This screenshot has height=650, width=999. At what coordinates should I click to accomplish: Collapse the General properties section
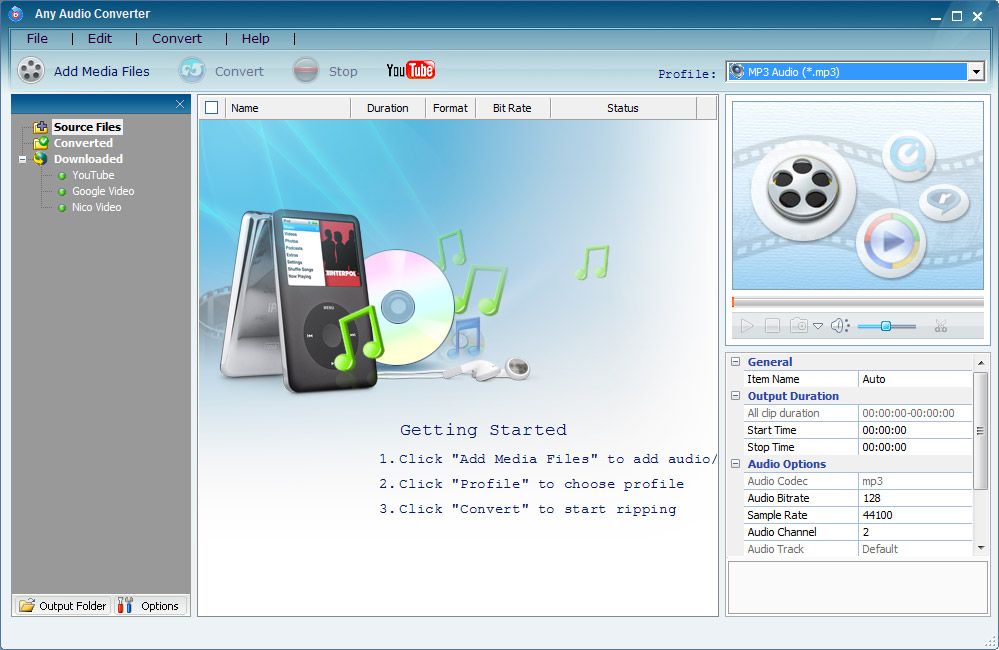(x=735, y=361)
